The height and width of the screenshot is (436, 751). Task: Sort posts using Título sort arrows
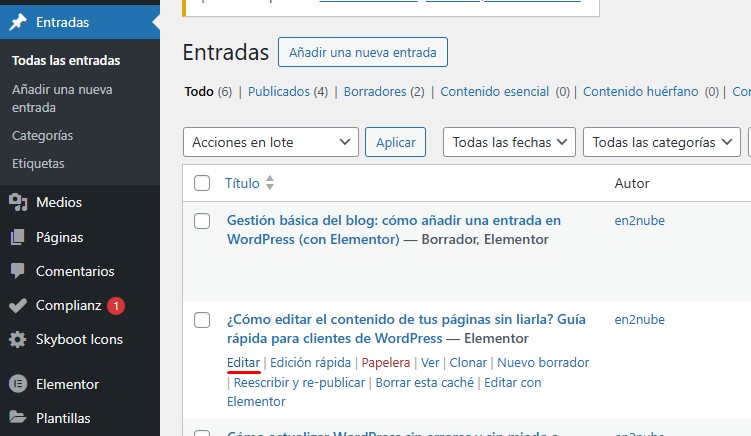270,183
